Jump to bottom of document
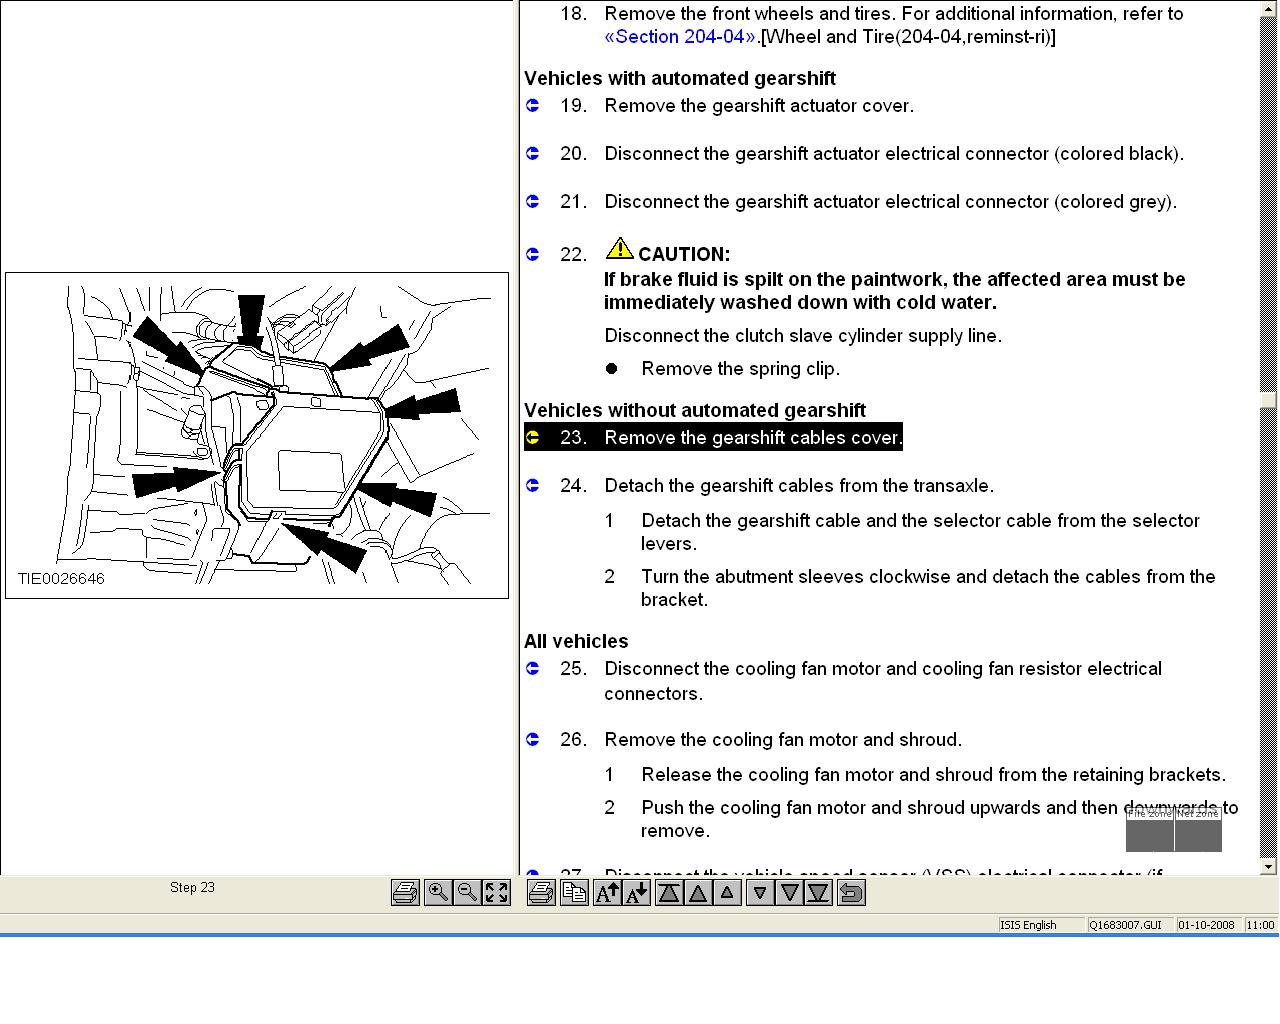This screenshot has height=1024, width=1280. pyautogui.click(x=818, y=892)
